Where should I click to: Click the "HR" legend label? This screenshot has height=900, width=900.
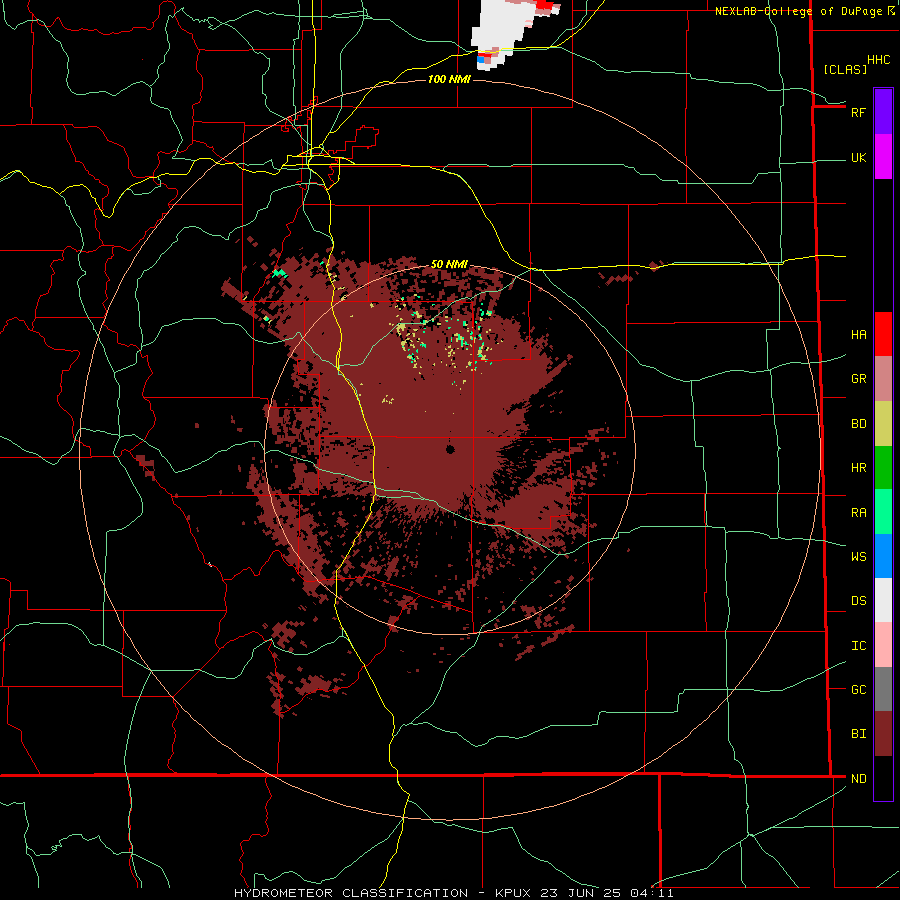(858, 468)
